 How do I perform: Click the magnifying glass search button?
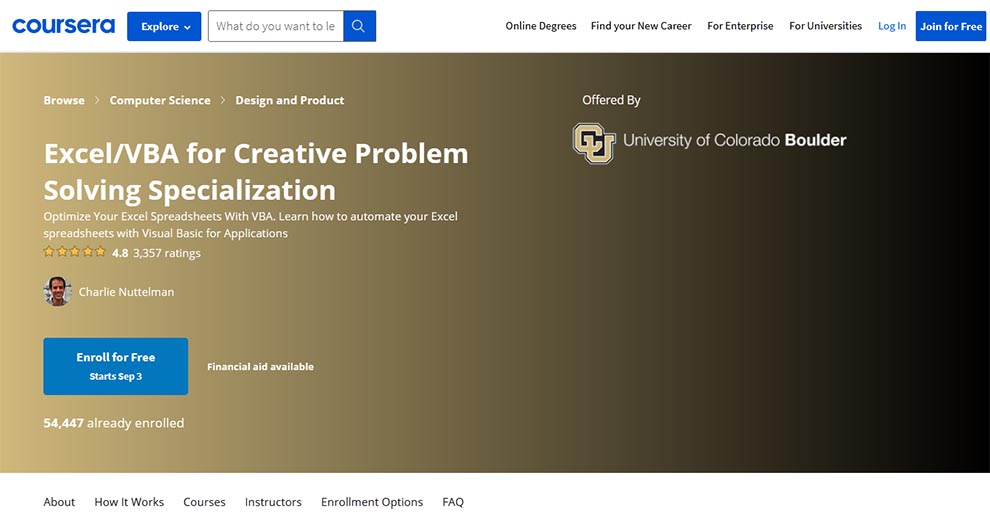(x=359, y=26)
